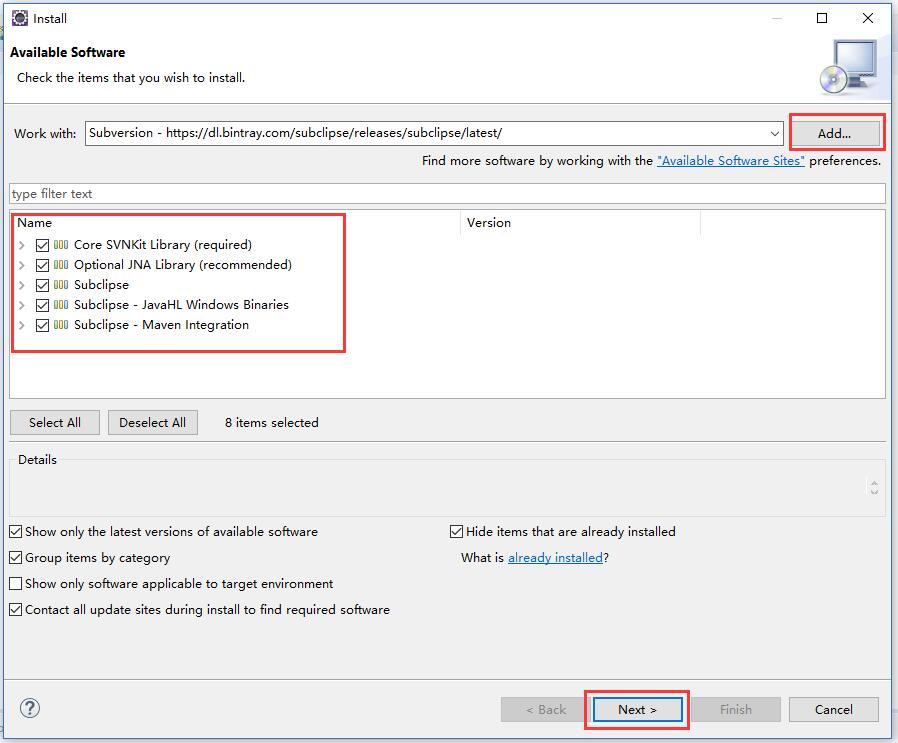Image resolution: width=898 pixels, height=743 pixels.
Task: Uncheck the Subclipse item checkbox
Action: [x=42, y=285]
